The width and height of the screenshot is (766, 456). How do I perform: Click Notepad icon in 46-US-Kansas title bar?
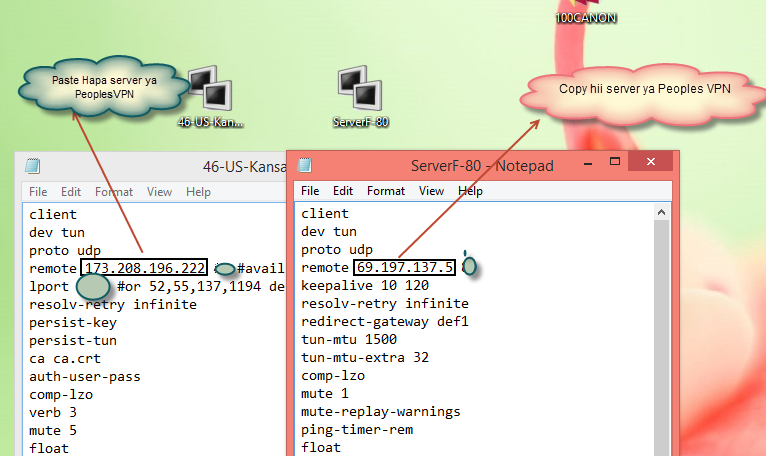33,166
